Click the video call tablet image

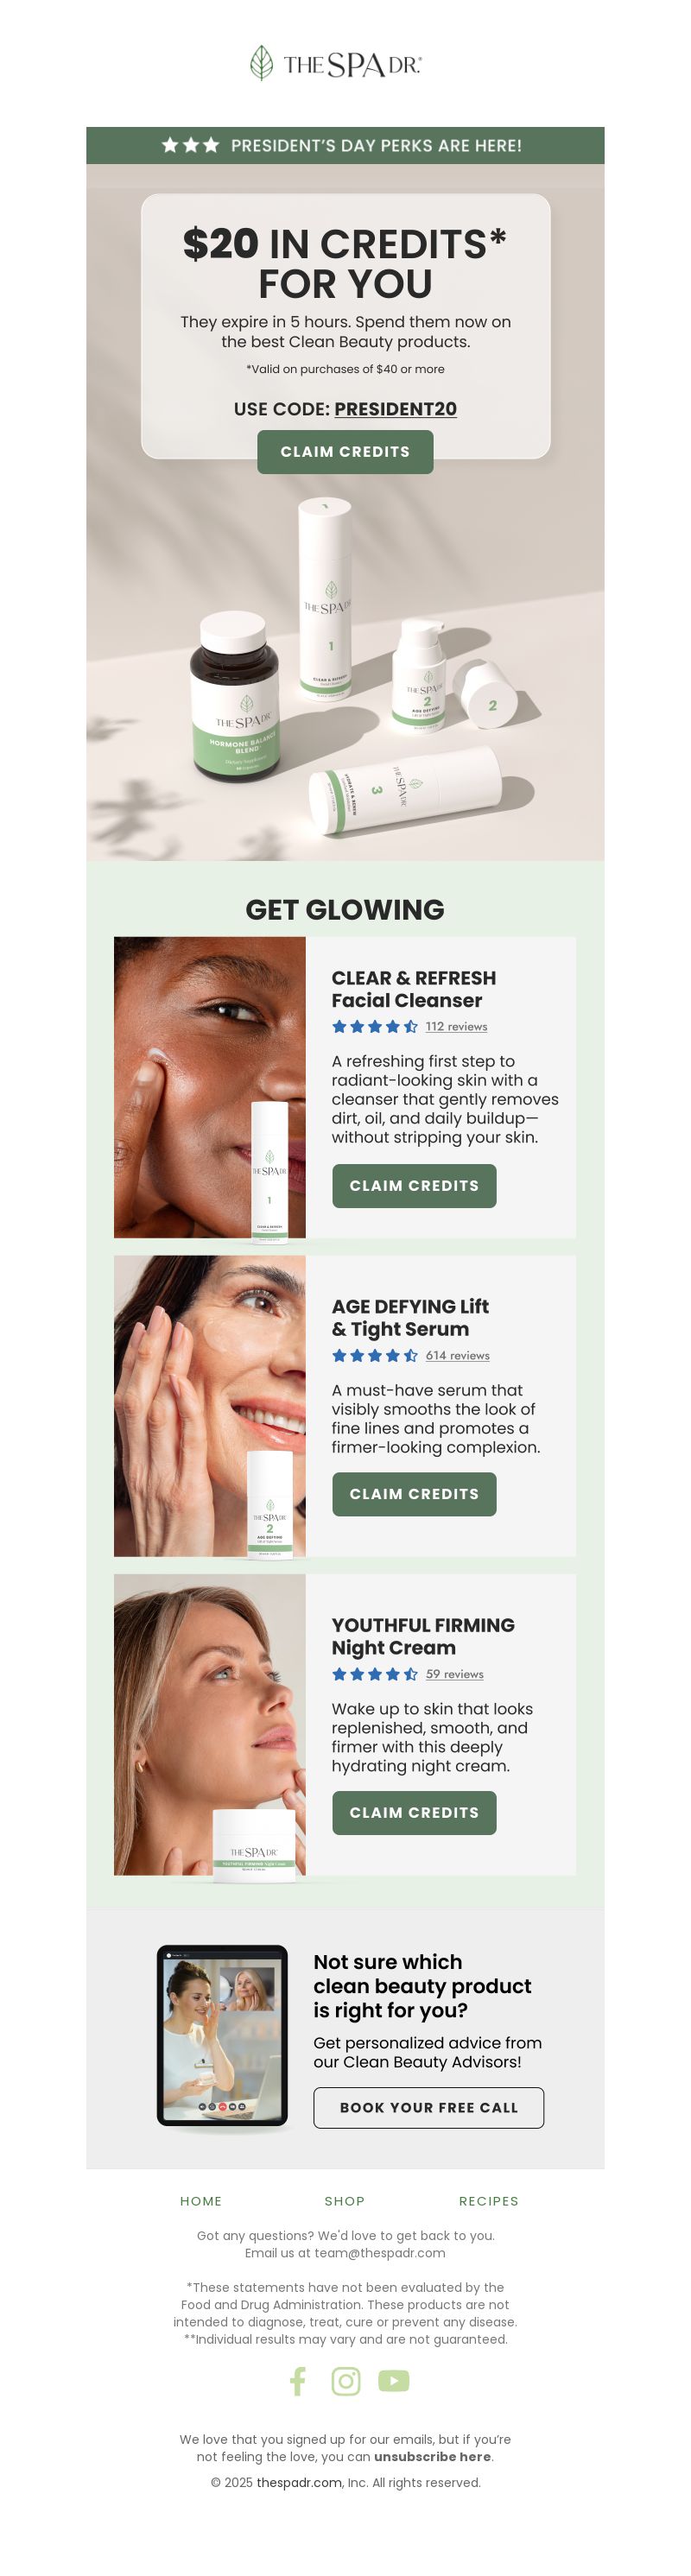[x=222, y=2035]
